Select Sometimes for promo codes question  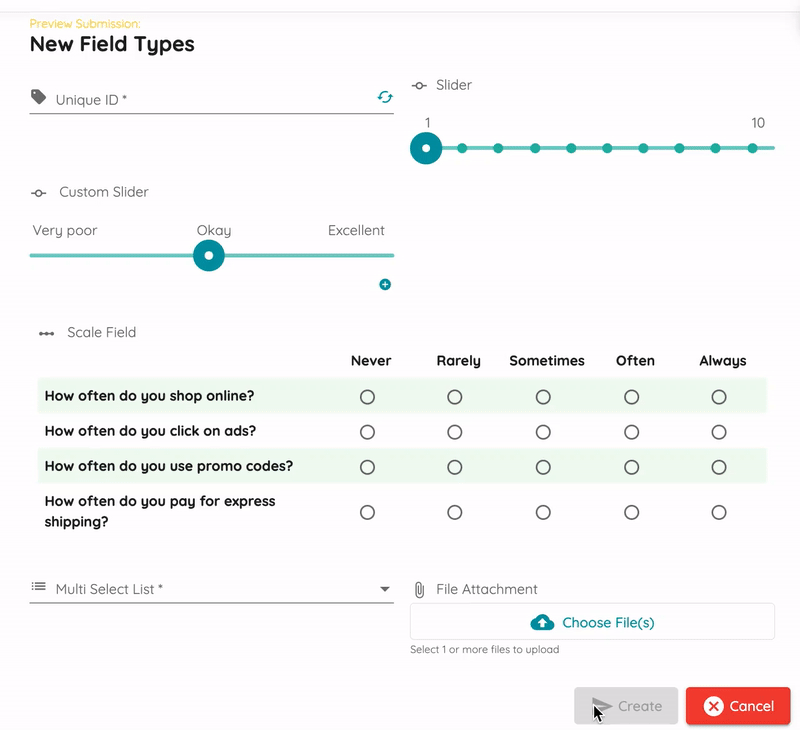(543, 467)
